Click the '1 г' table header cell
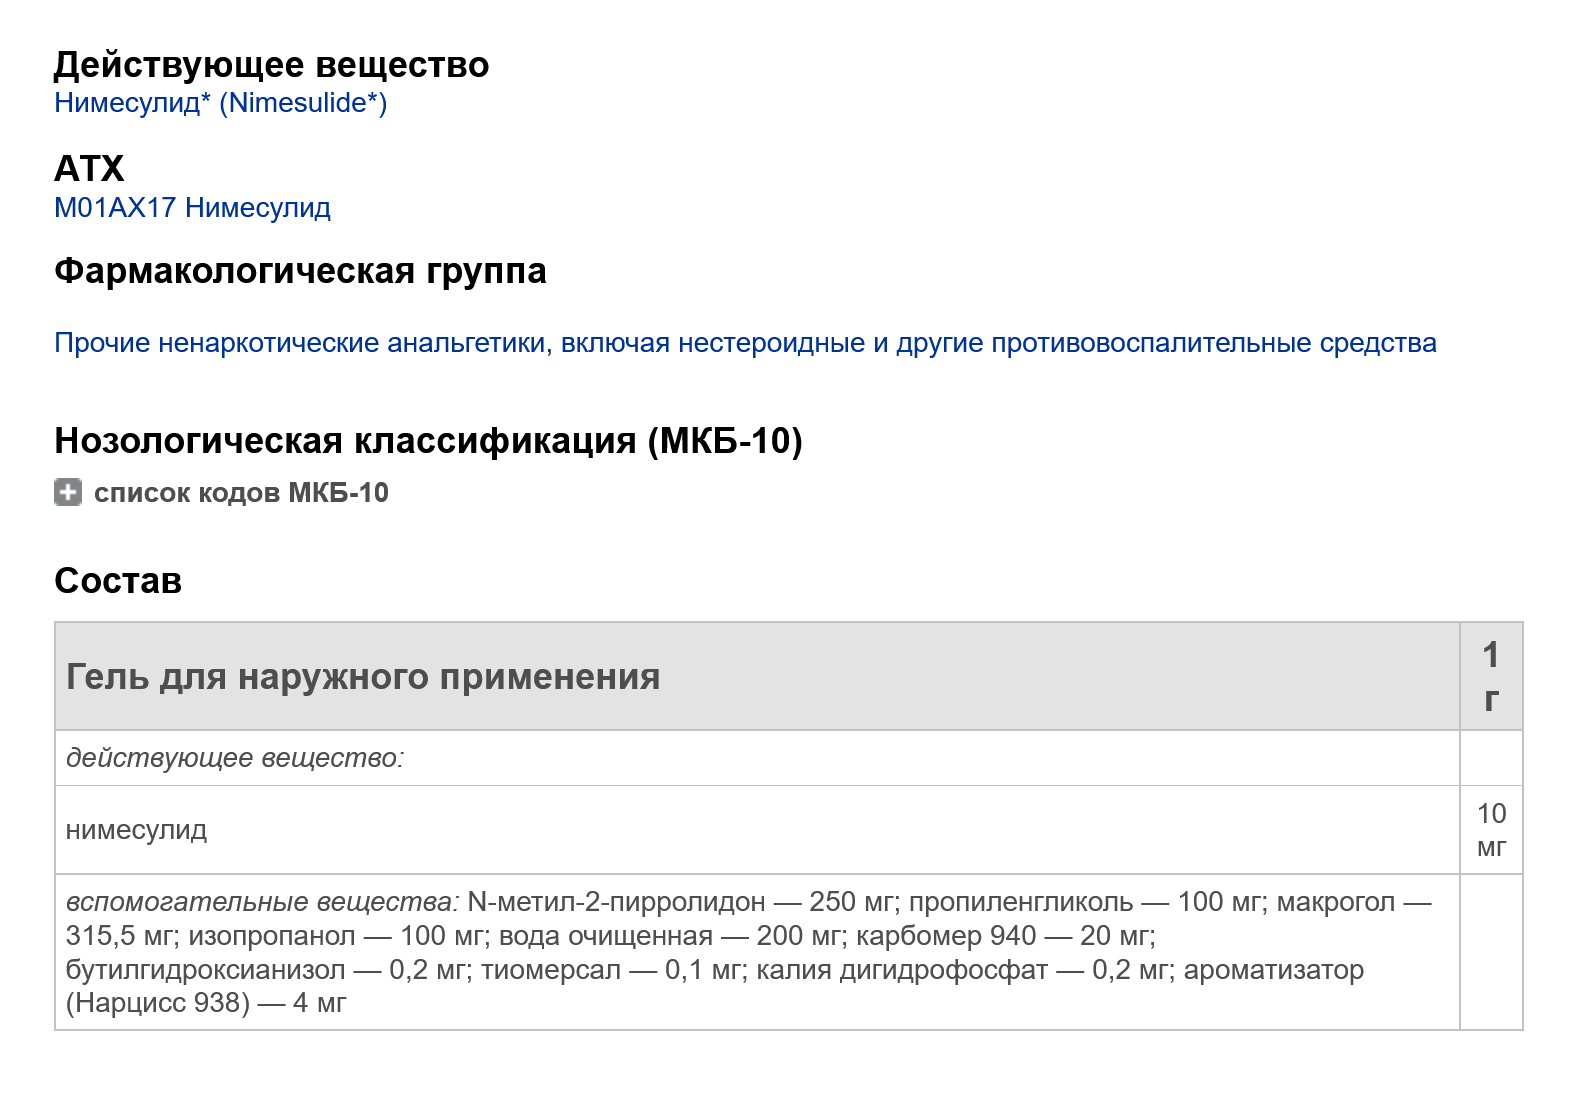 tap(1491, 677)
